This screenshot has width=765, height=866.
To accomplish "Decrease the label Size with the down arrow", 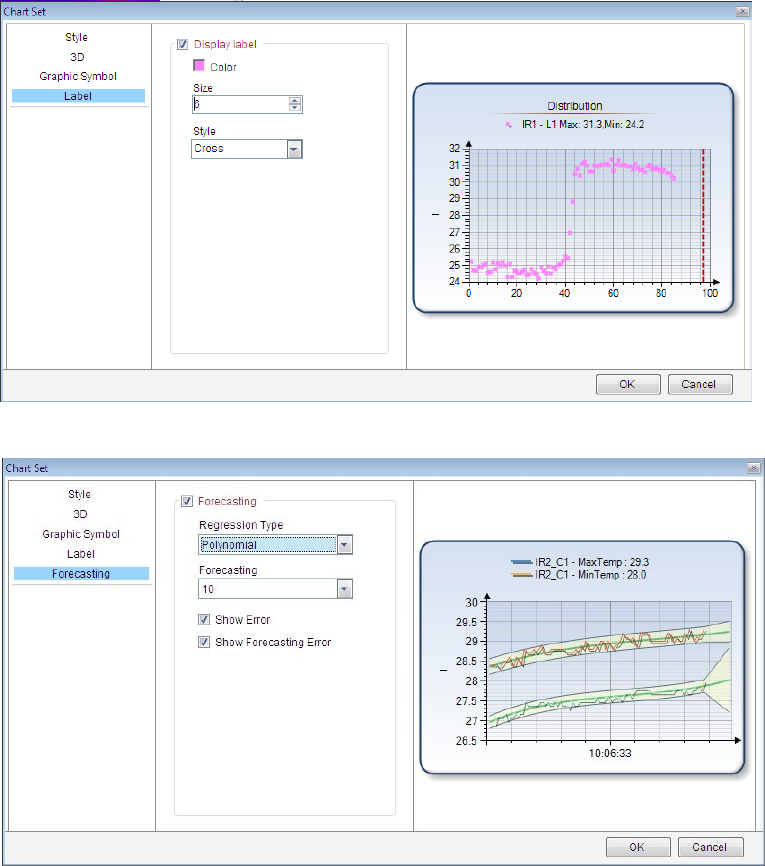I will click(x=295, y=108).
